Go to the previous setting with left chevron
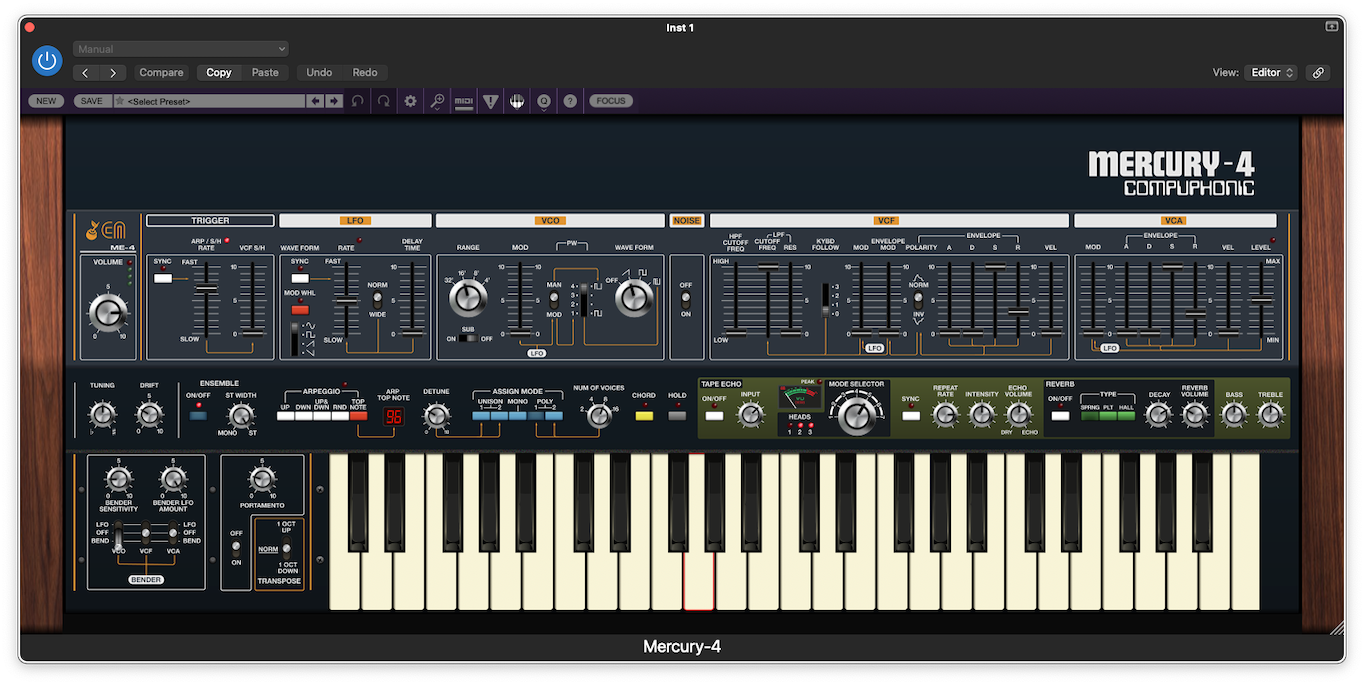Image resolution: width=1364 pixels, height=685 pixels. point(86,72)
